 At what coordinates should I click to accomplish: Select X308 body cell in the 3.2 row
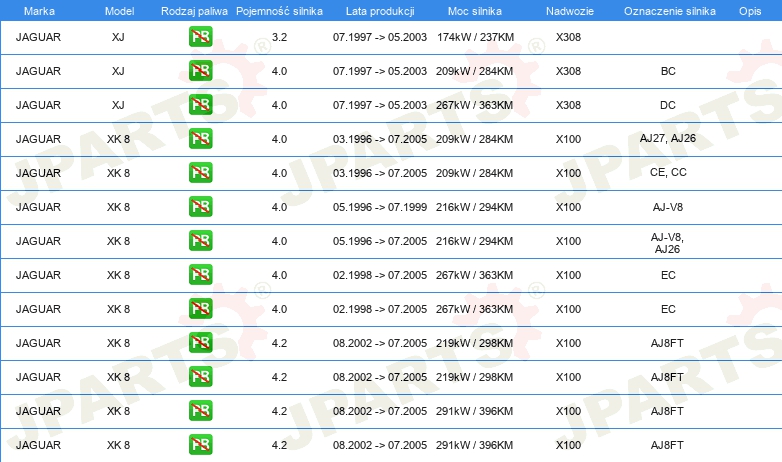tap(569, 37)
